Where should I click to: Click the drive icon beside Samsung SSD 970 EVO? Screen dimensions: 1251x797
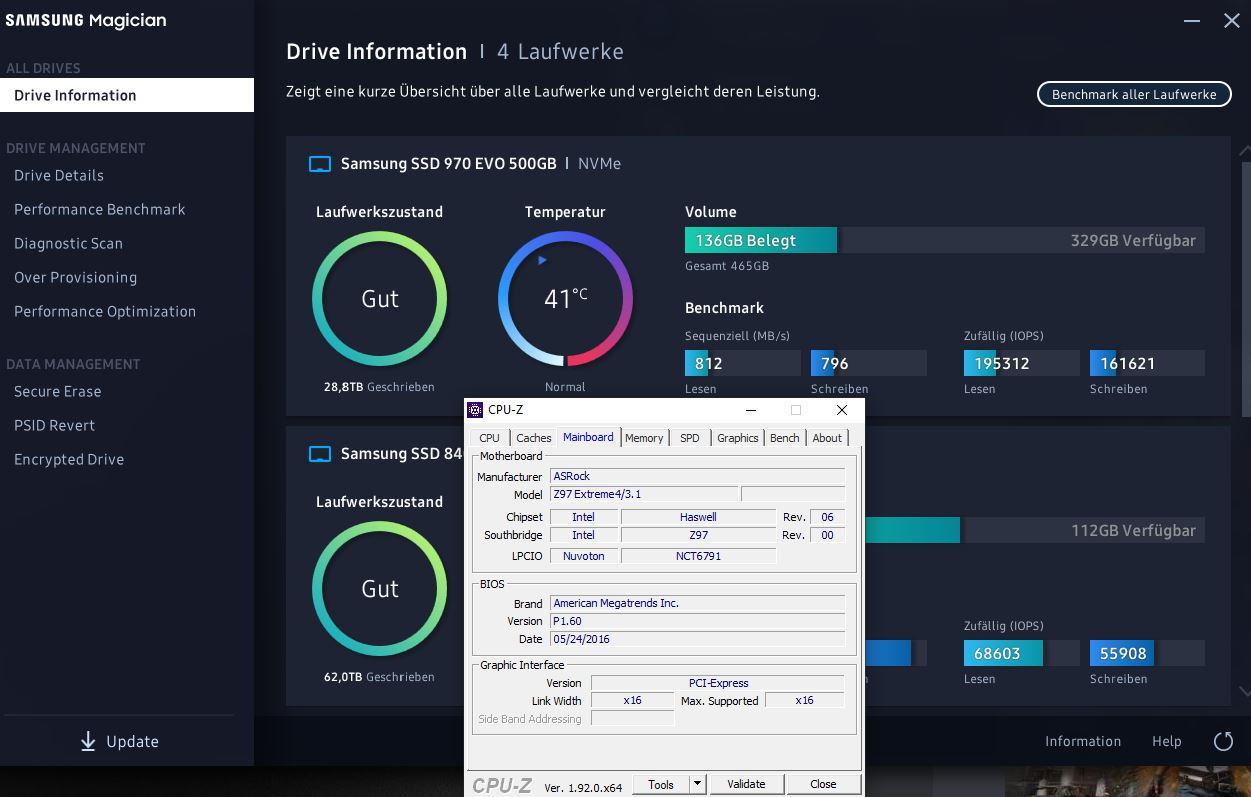point(319,164)
